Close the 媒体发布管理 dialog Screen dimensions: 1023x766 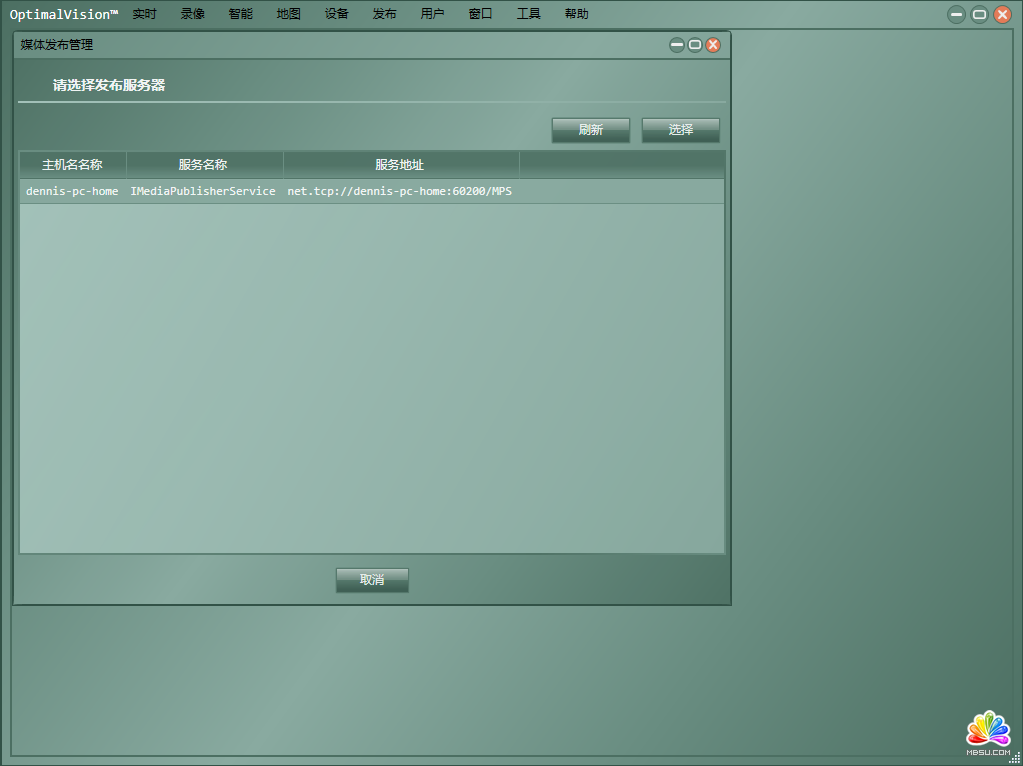tap(713, 45)
